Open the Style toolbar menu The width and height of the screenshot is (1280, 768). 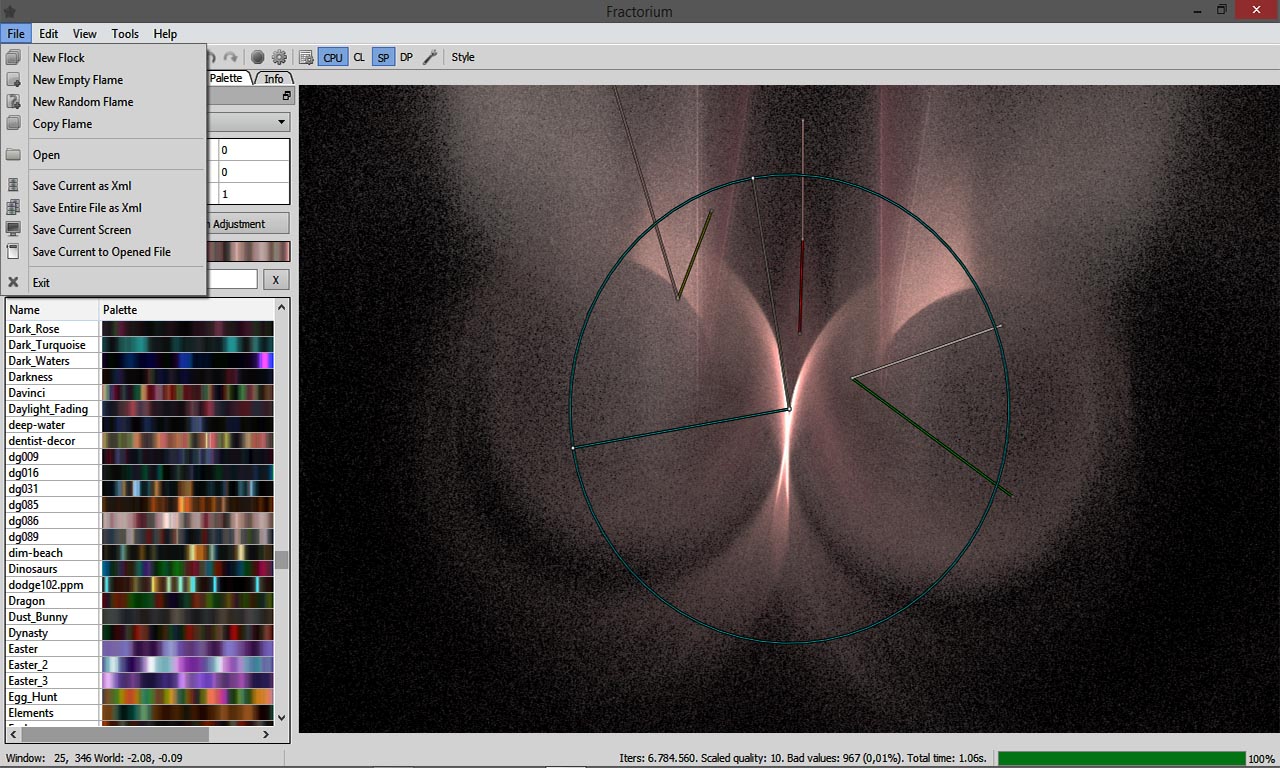[x=462, y=58]
